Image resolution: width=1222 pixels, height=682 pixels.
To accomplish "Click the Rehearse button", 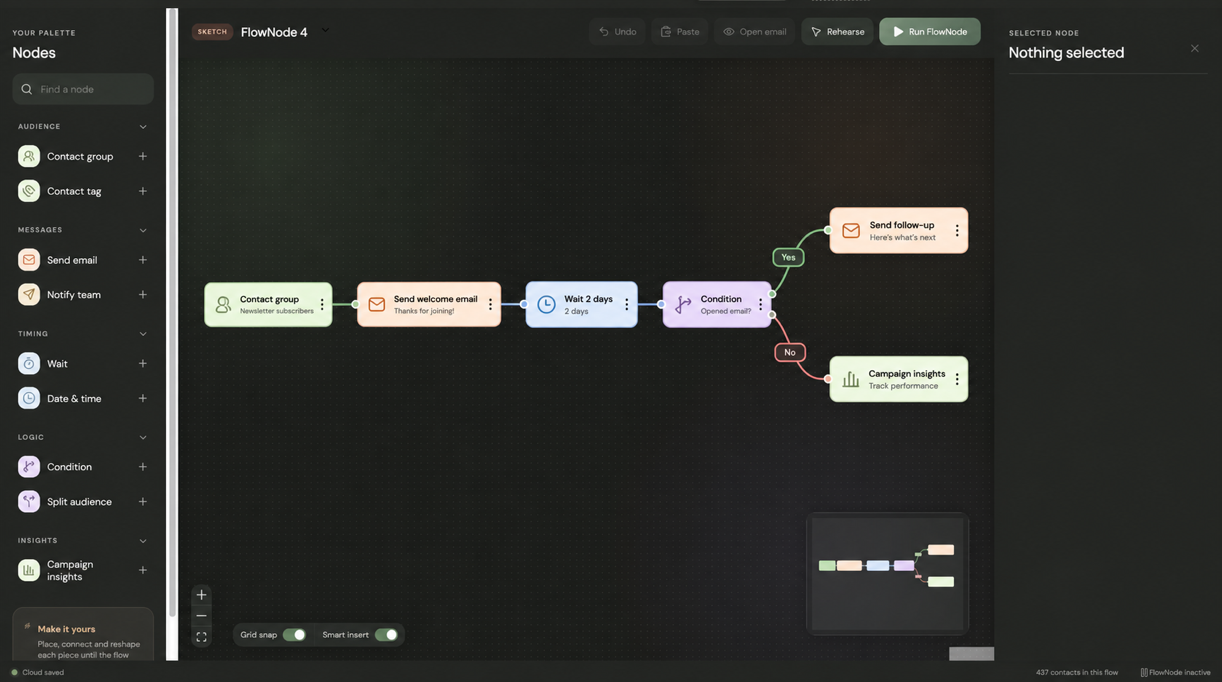I will [x=837, y=32].
